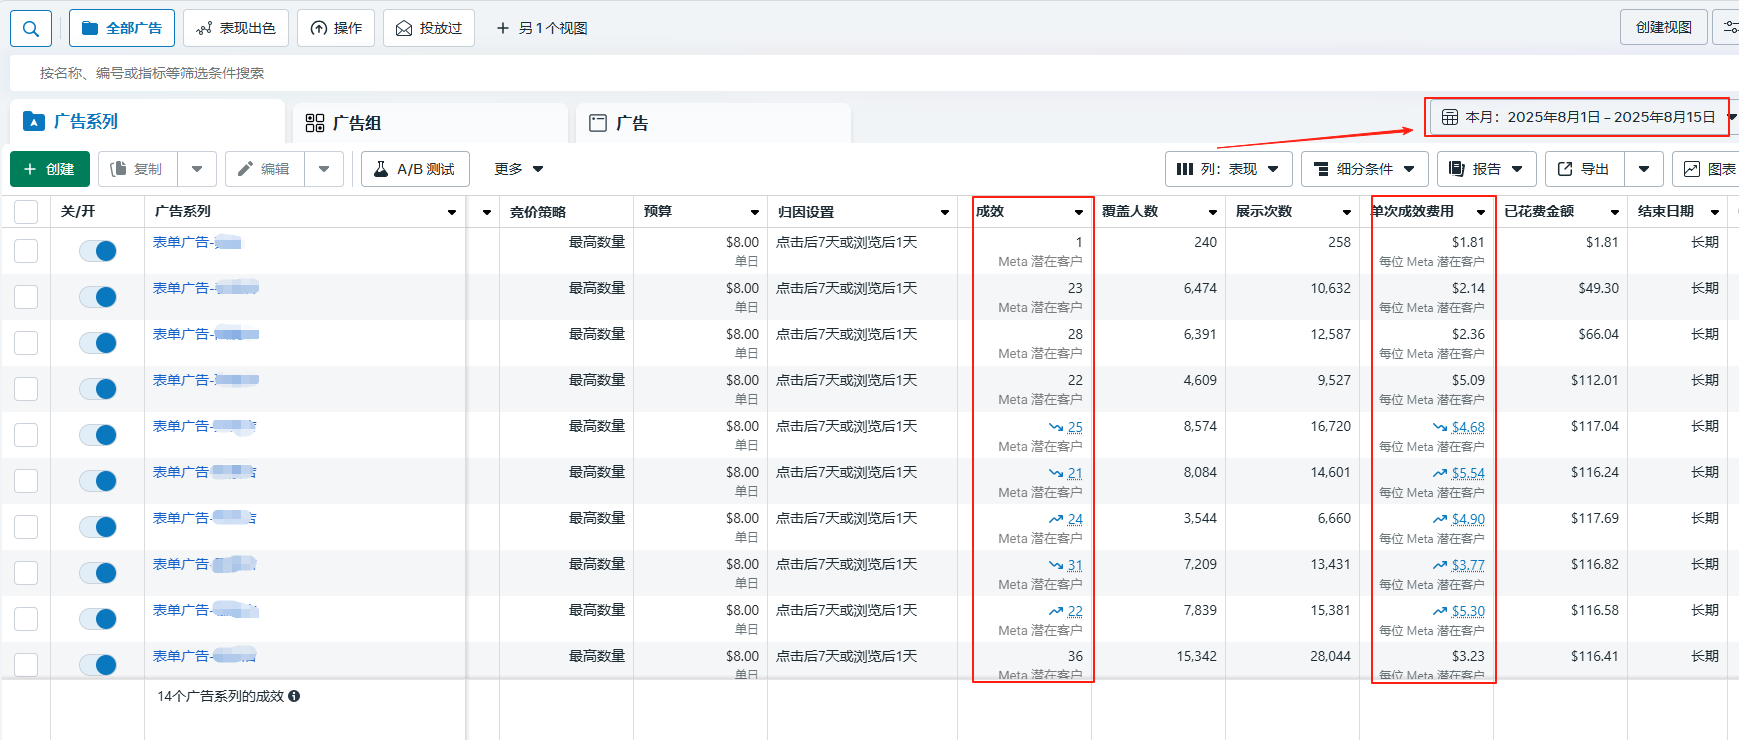Open the 已花费金额 column header arrow
Image resolution: width=1739 pixels, height=740 pixels.
coord(1615,212)
